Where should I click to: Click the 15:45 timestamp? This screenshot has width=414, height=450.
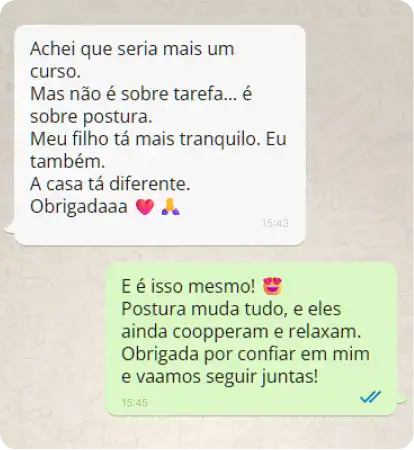(x=134, y=403)
